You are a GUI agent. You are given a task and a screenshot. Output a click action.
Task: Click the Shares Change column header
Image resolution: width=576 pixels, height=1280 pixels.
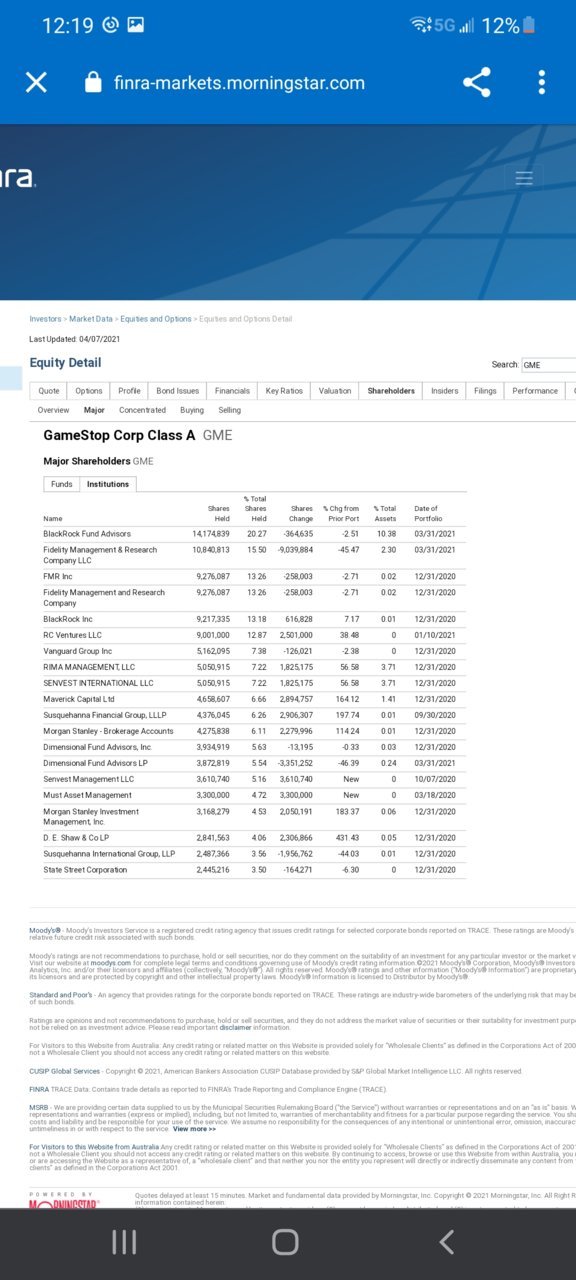coord(301,513)
